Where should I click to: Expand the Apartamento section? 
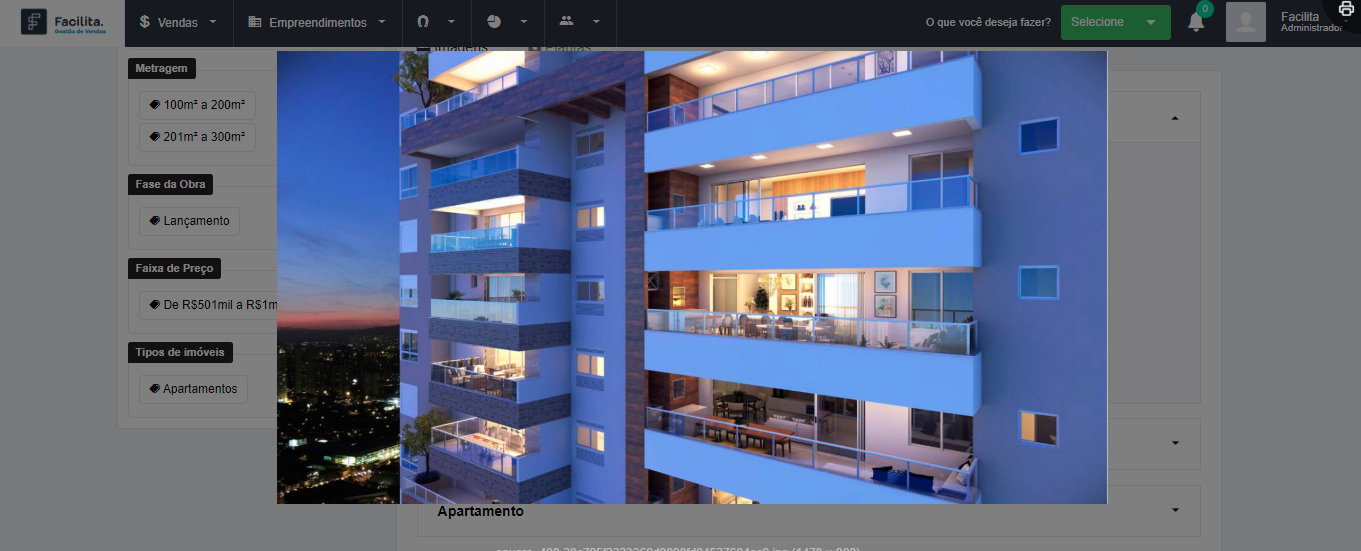click(1174, 511)
